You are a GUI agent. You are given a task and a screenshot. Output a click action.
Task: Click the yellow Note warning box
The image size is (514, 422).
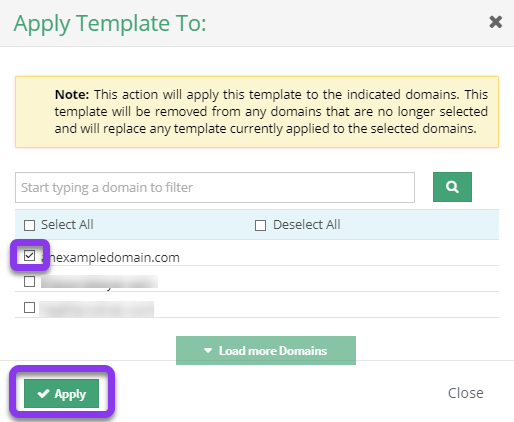(x=257, y=112)
